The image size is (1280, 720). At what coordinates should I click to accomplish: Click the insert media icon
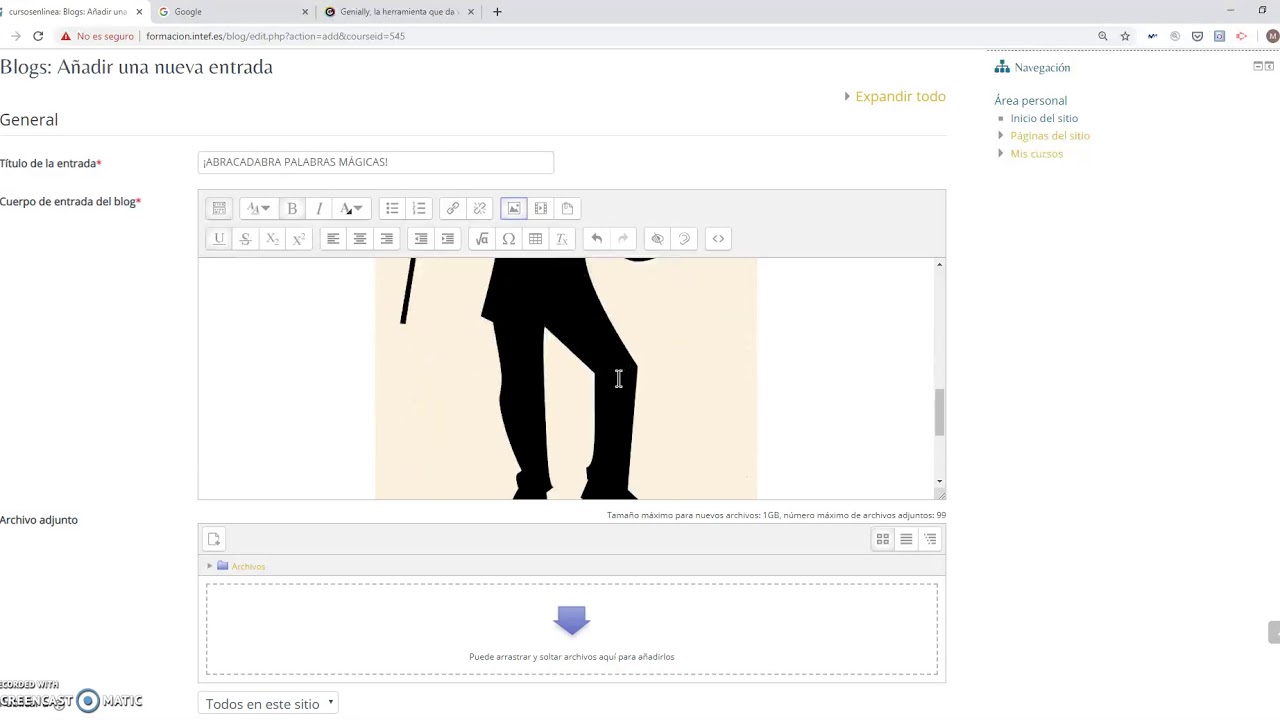(x=541, y=208)
